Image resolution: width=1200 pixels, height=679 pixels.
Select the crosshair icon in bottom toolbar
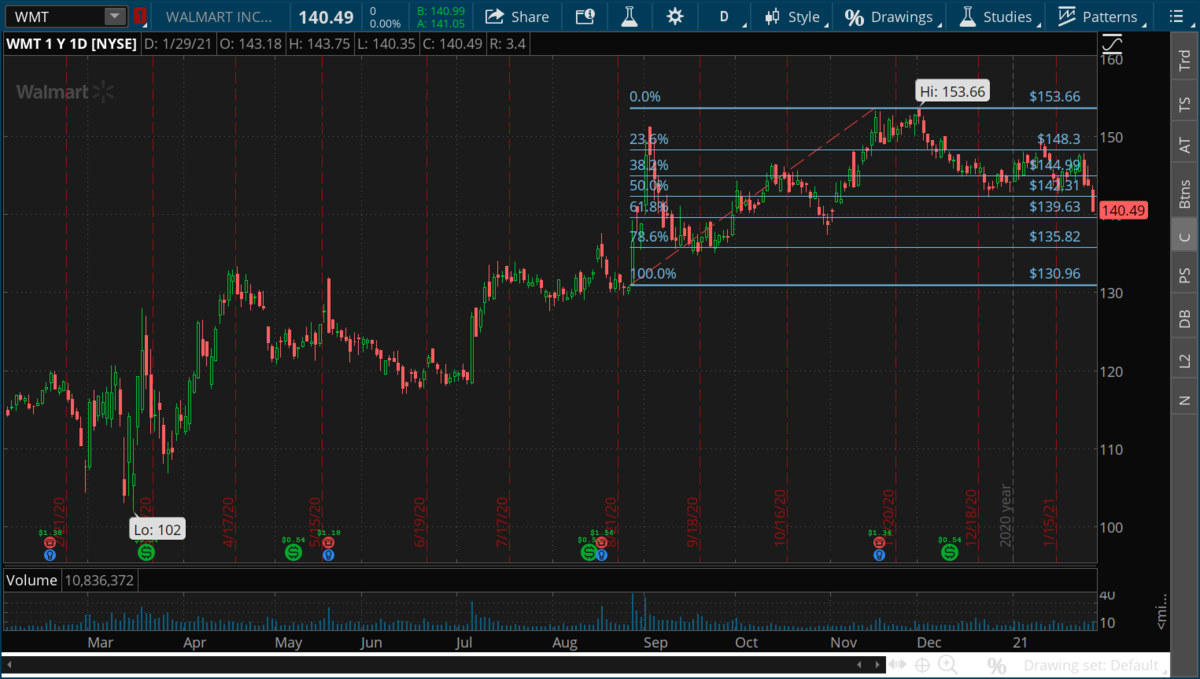pos(922,665)
